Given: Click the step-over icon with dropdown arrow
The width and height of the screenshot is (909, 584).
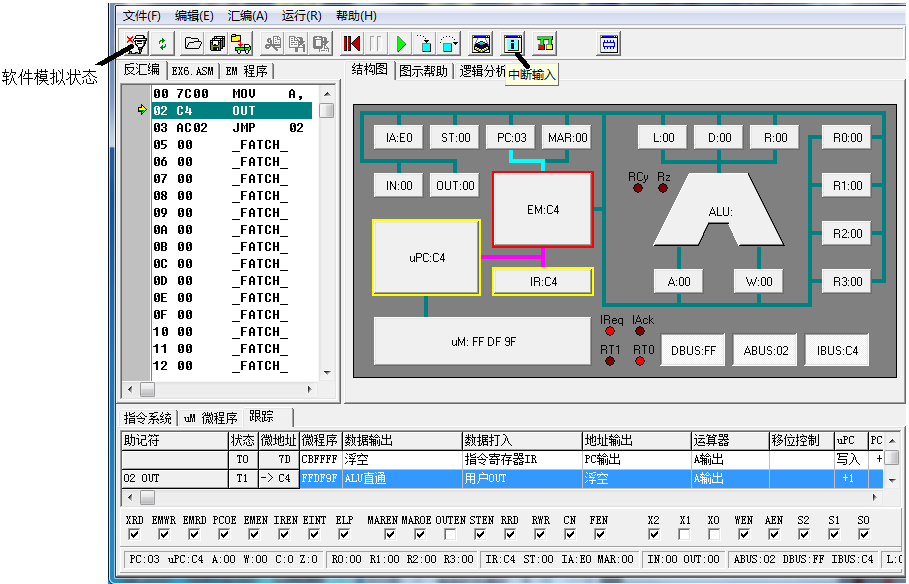Looking at the screenshot, I should point(449,43).
